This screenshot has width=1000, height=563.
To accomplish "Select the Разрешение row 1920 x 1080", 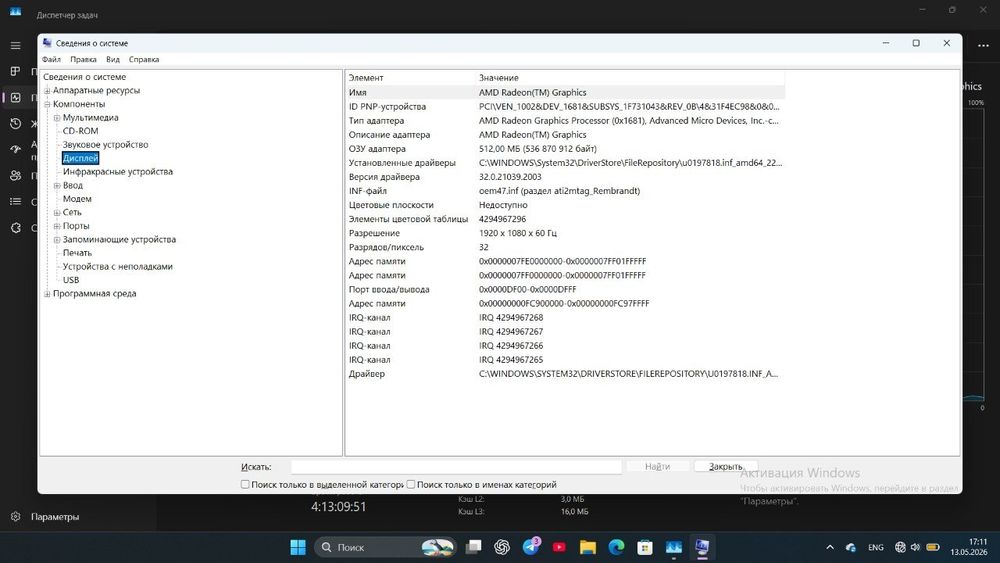I will [566, 233].
